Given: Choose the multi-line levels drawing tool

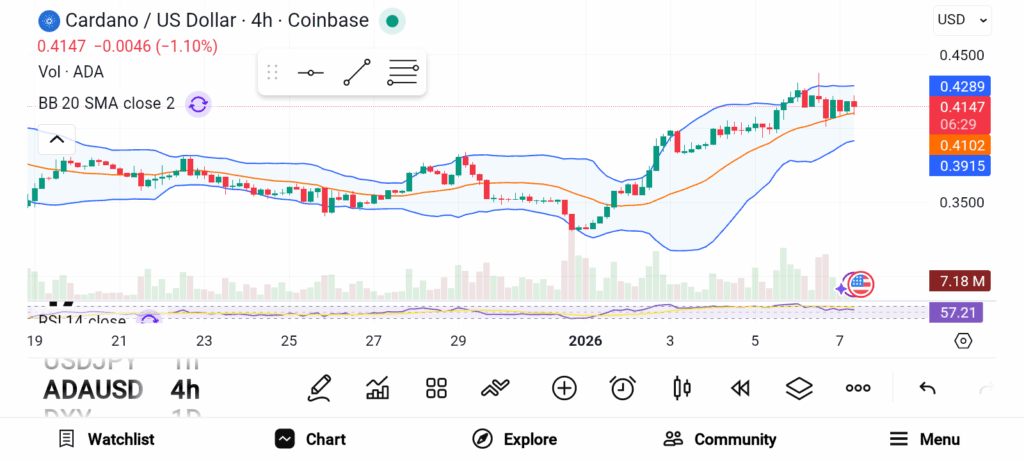Looking at the screenshot, I should point(403,72).
